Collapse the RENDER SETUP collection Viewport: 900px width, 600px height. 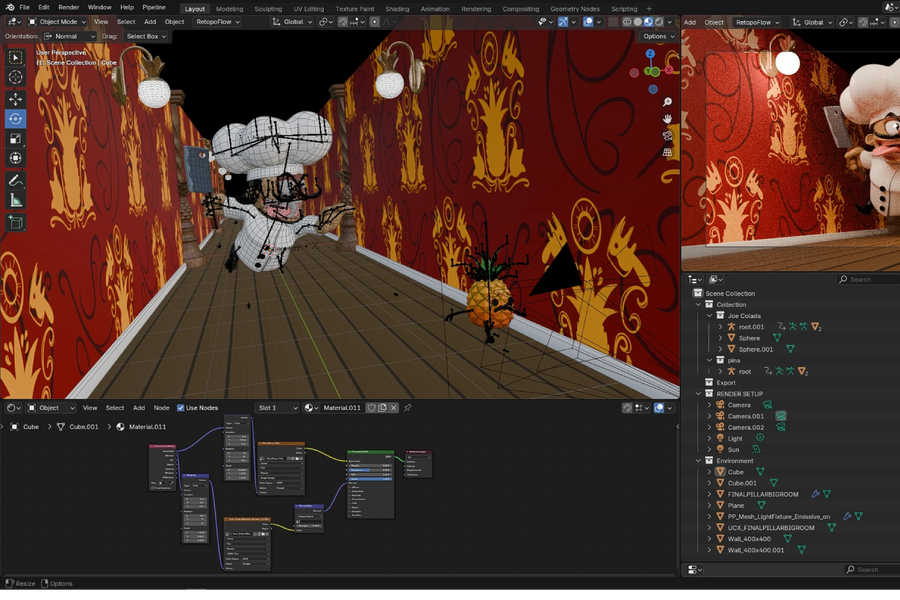[699, 394]
